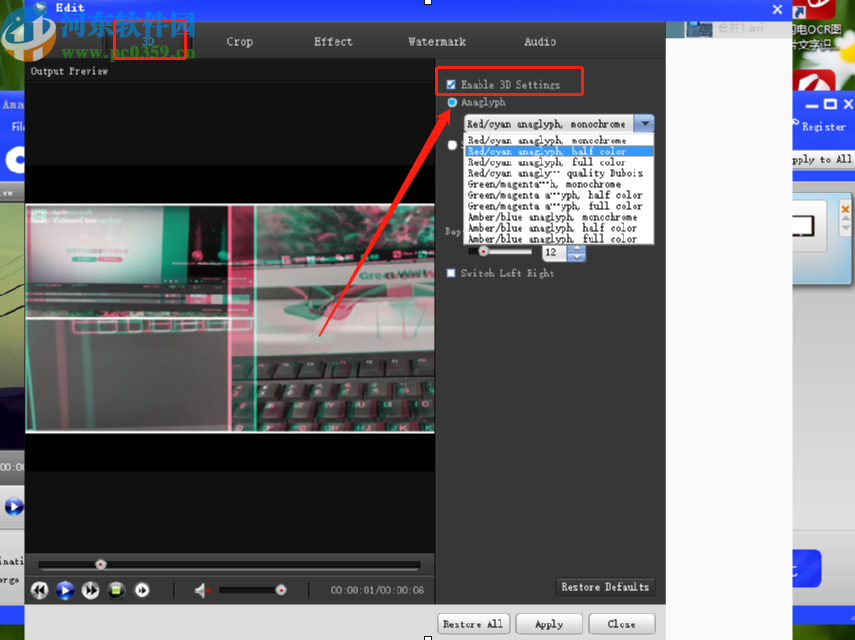Viewport: 855px width, 640px height.
Task: Click Apply to All in background window
Action: 822,159
